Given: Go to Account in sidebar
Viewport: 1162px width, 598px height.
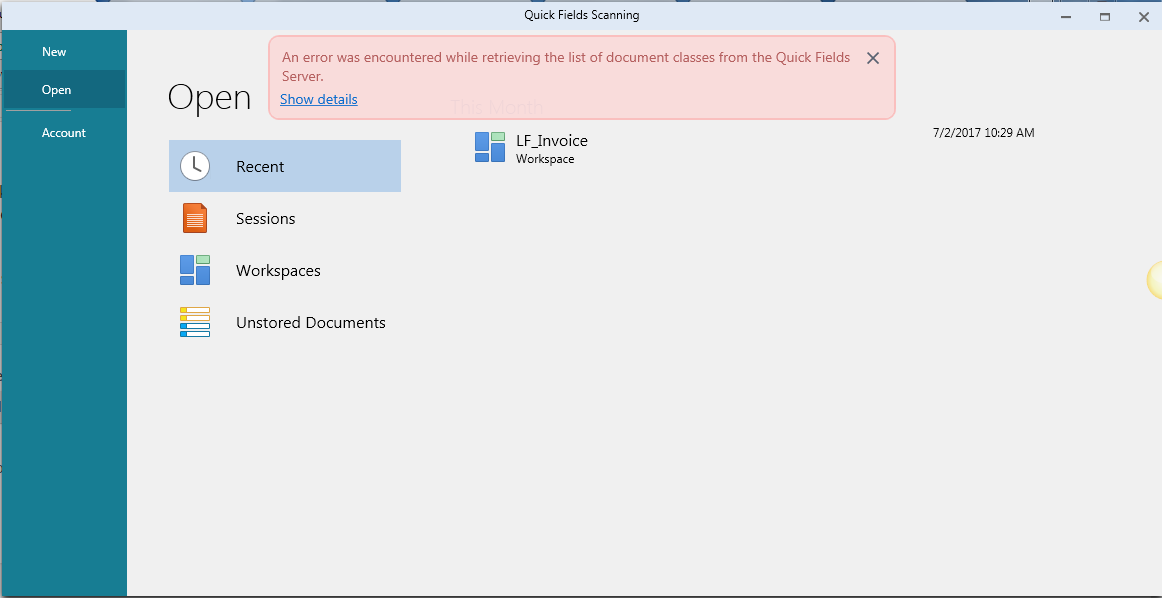Looking at the screenshot, I should click(64, 133).
